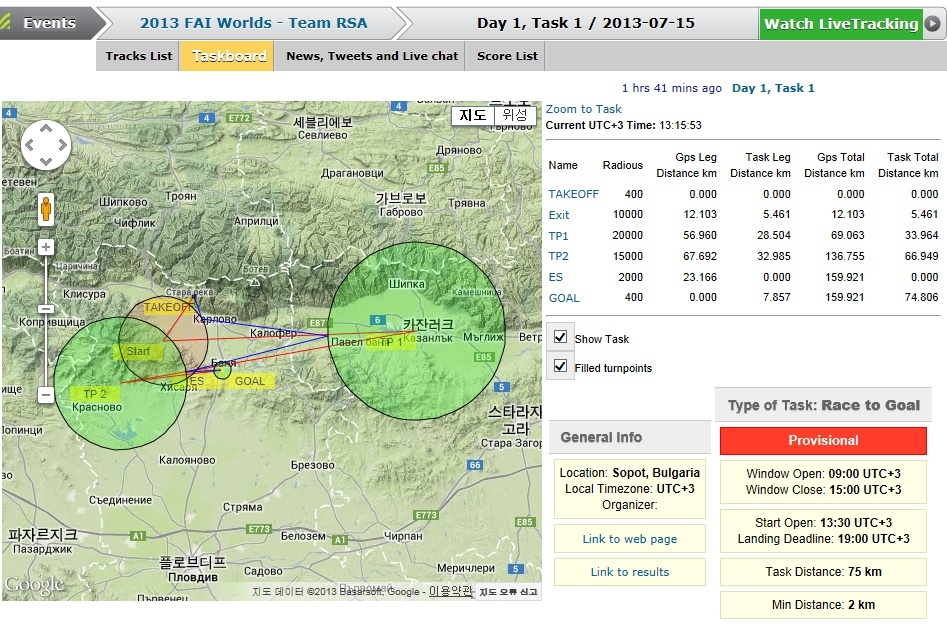Click the TP 2 marker on map
947x631 pixels.
pos(95,394)
